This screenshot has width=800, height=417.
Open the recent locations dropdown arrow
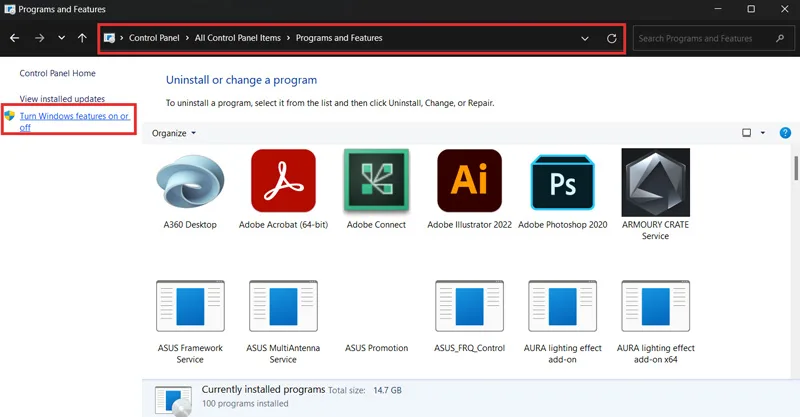[61, 38]
